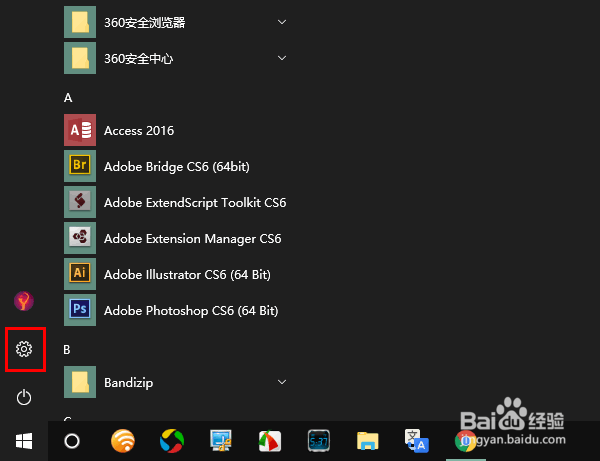Viewport: 600px width, 461px height.
Task: Click the letter A section header
Action: pyautogui.click(x=68, y=98)
